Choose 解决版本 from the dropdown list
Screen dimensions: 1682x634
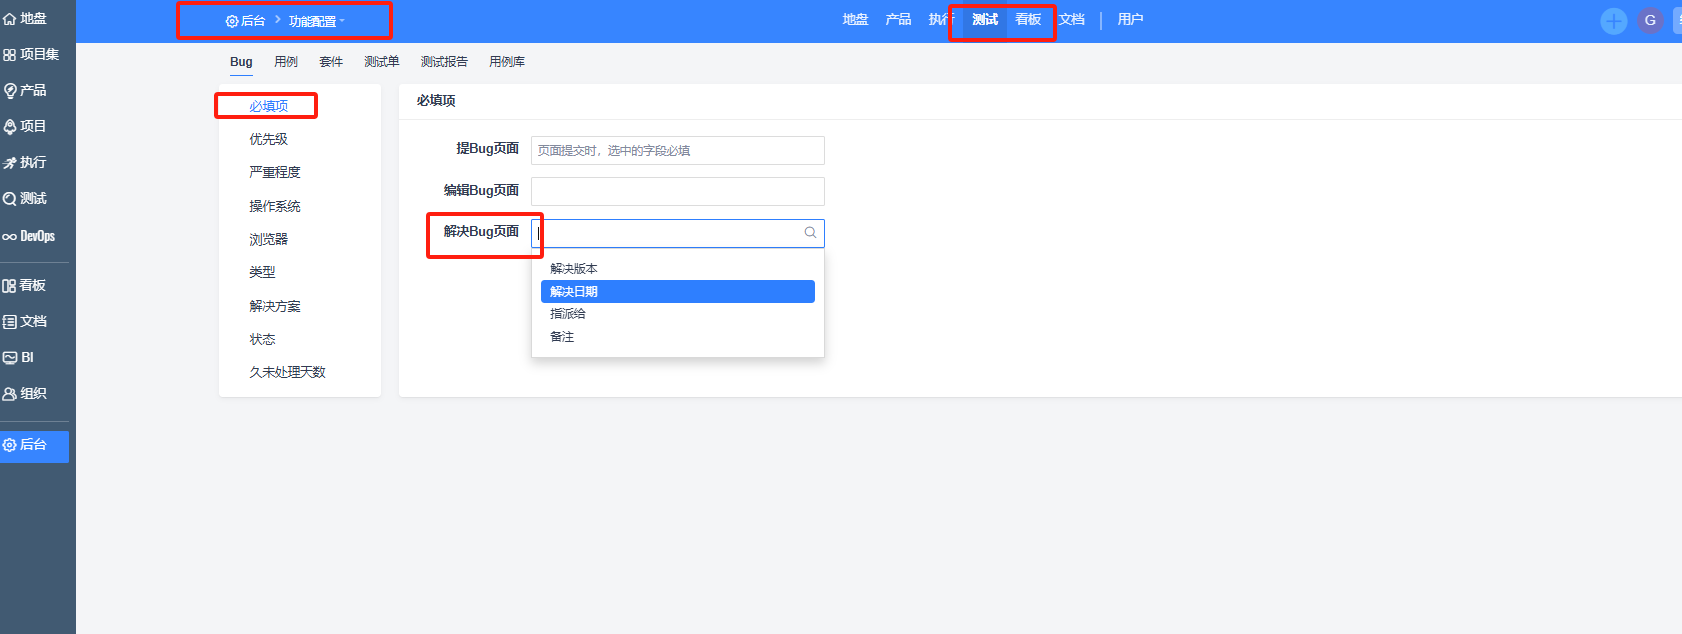point(678,269)
